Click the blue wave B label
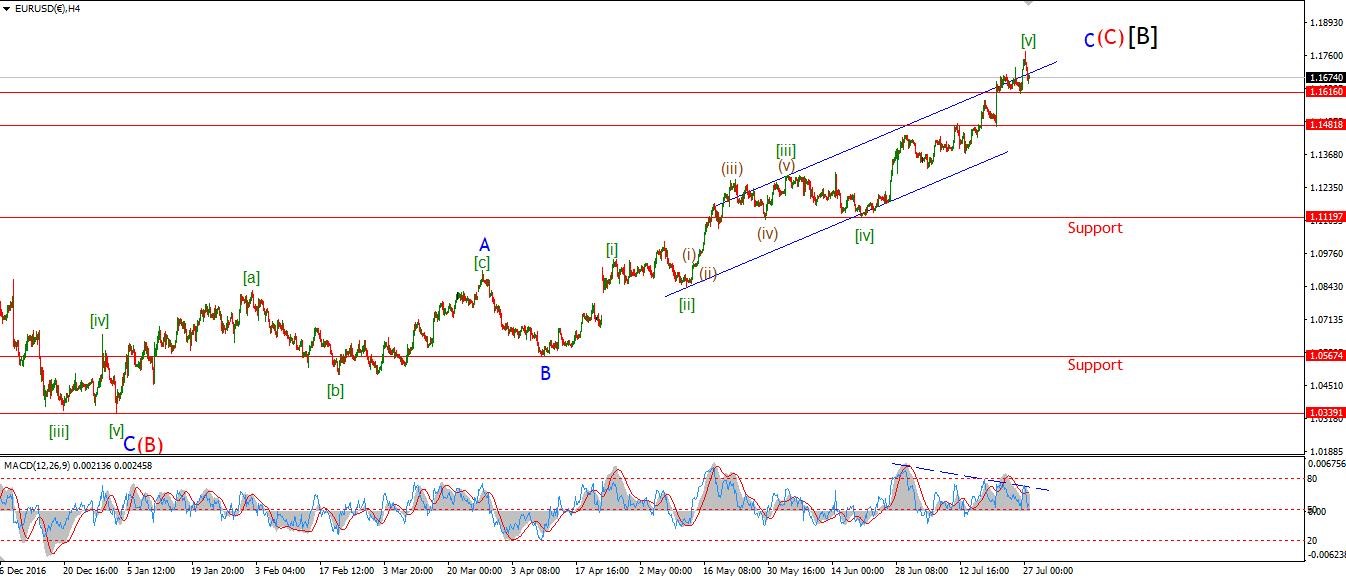 (545, 374)
